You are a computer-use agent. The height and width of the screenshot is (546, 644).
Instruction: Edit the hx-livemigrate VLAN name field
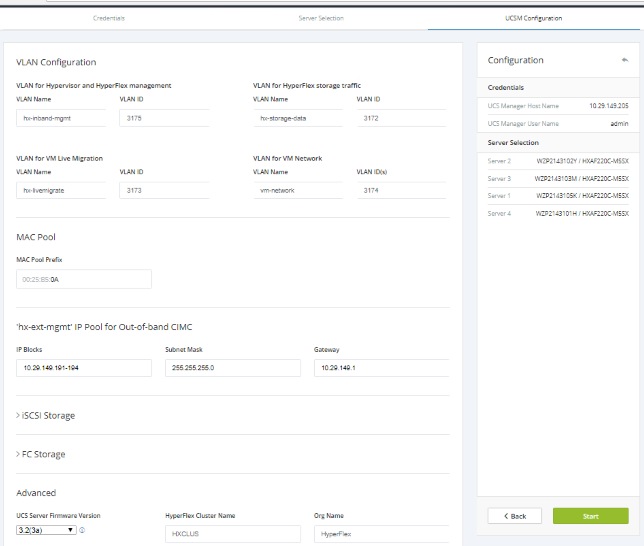coord(61,190)
